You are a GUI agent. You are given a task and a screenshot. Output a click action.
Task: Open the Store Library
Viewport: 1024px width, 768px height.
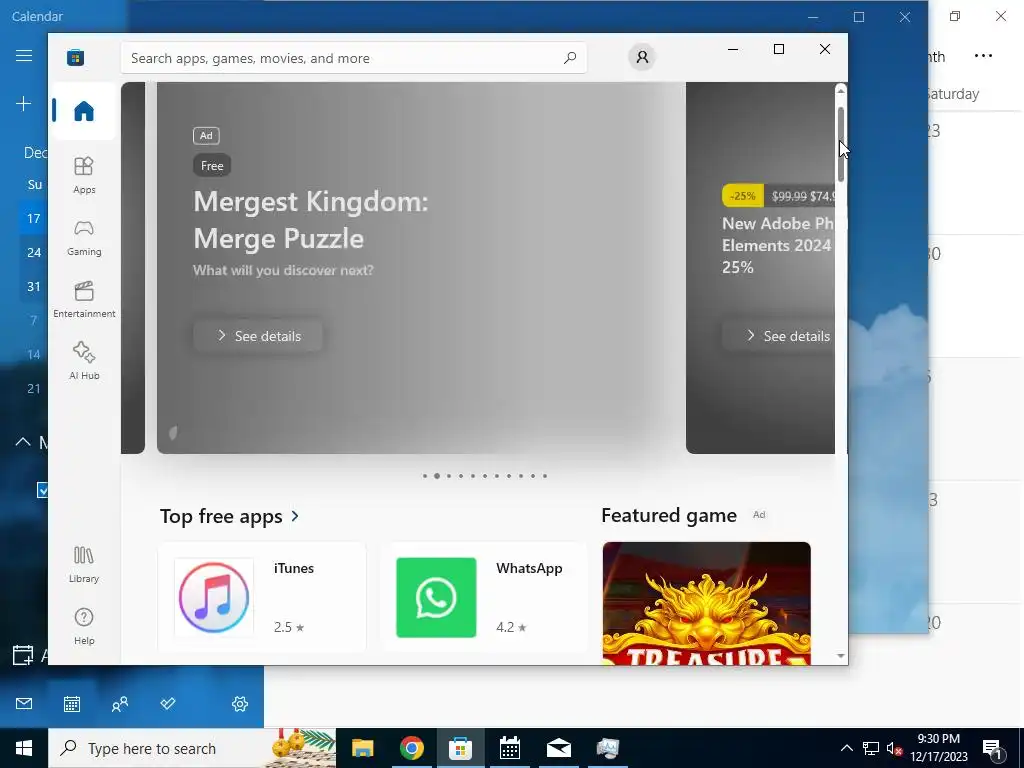84,564
